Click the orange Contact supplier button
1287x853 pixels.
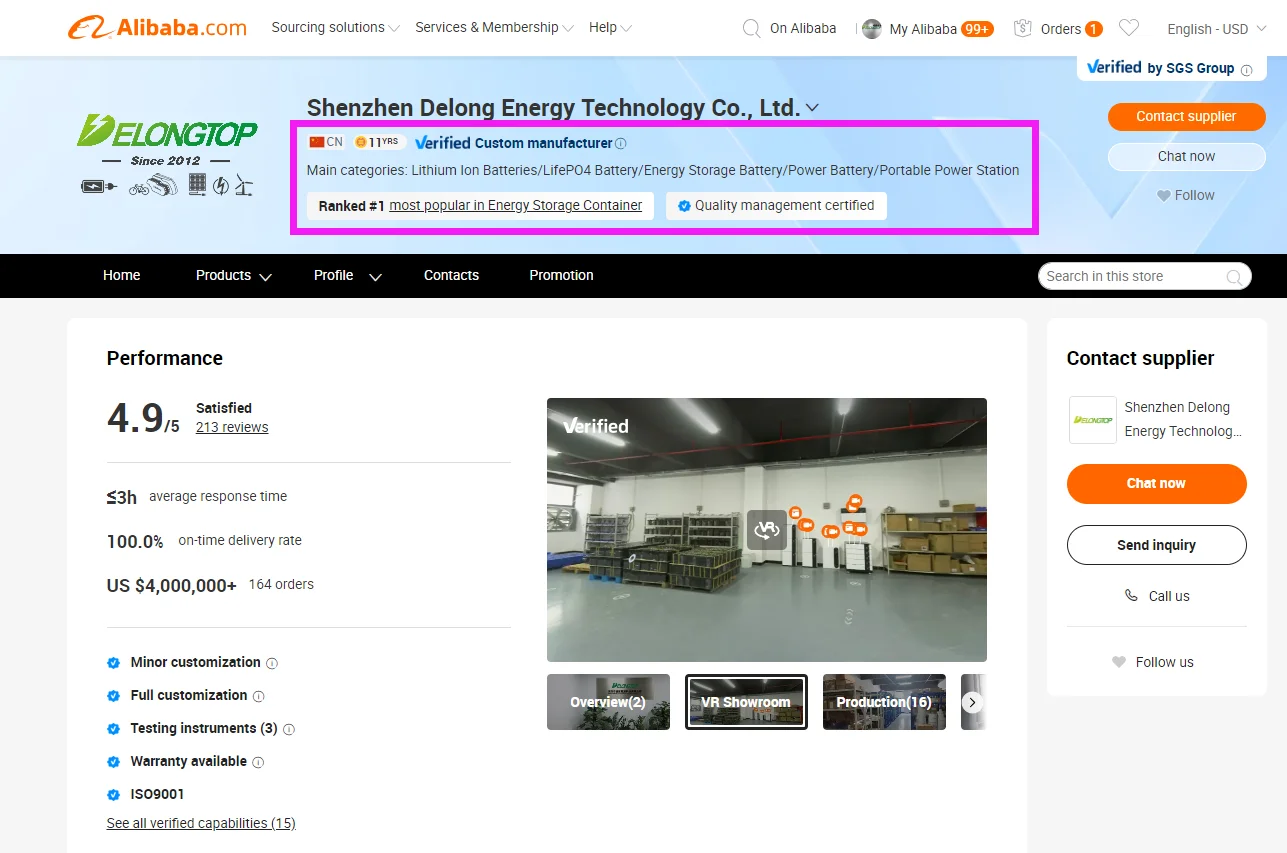coord(1186,116)
